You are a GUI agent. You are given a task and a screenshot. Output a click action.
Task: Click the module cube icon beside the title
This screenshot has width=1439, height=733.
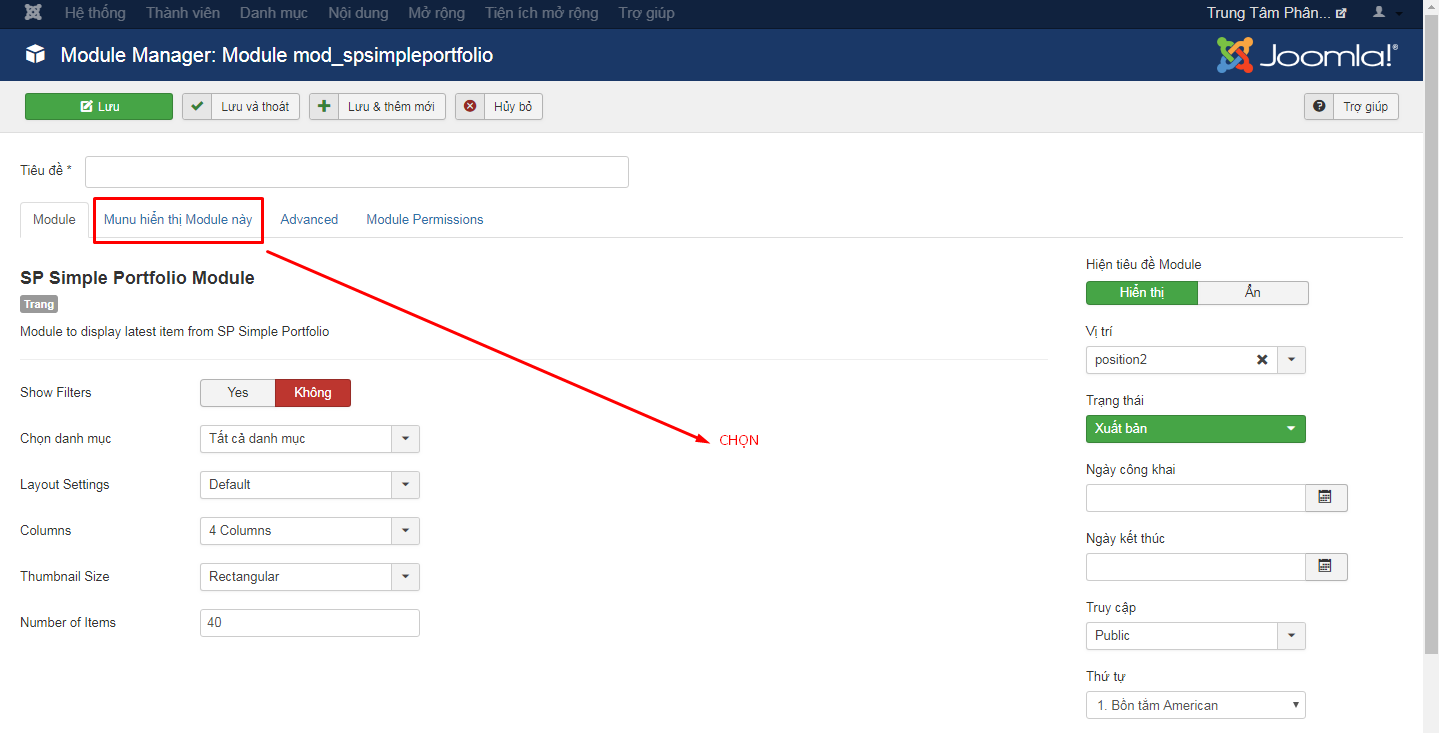[36, 55]
